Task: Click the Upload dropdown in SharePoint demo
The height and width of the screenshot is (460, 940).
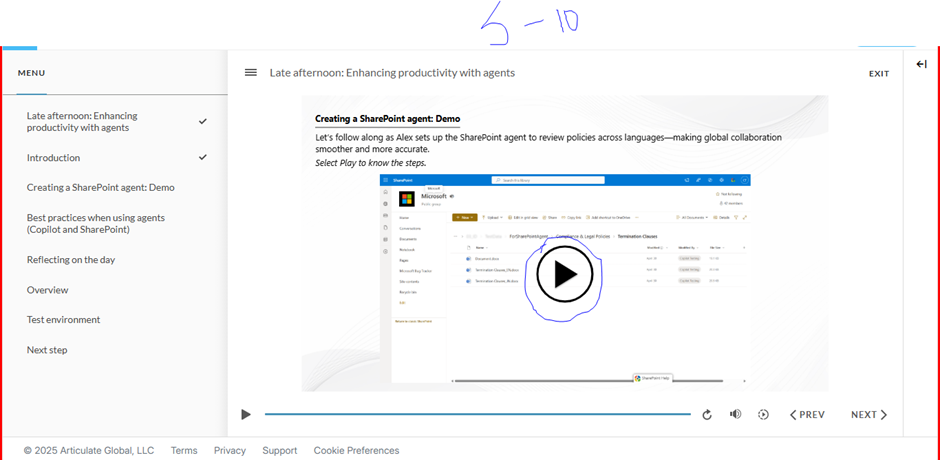Action: tap(492, 217)
